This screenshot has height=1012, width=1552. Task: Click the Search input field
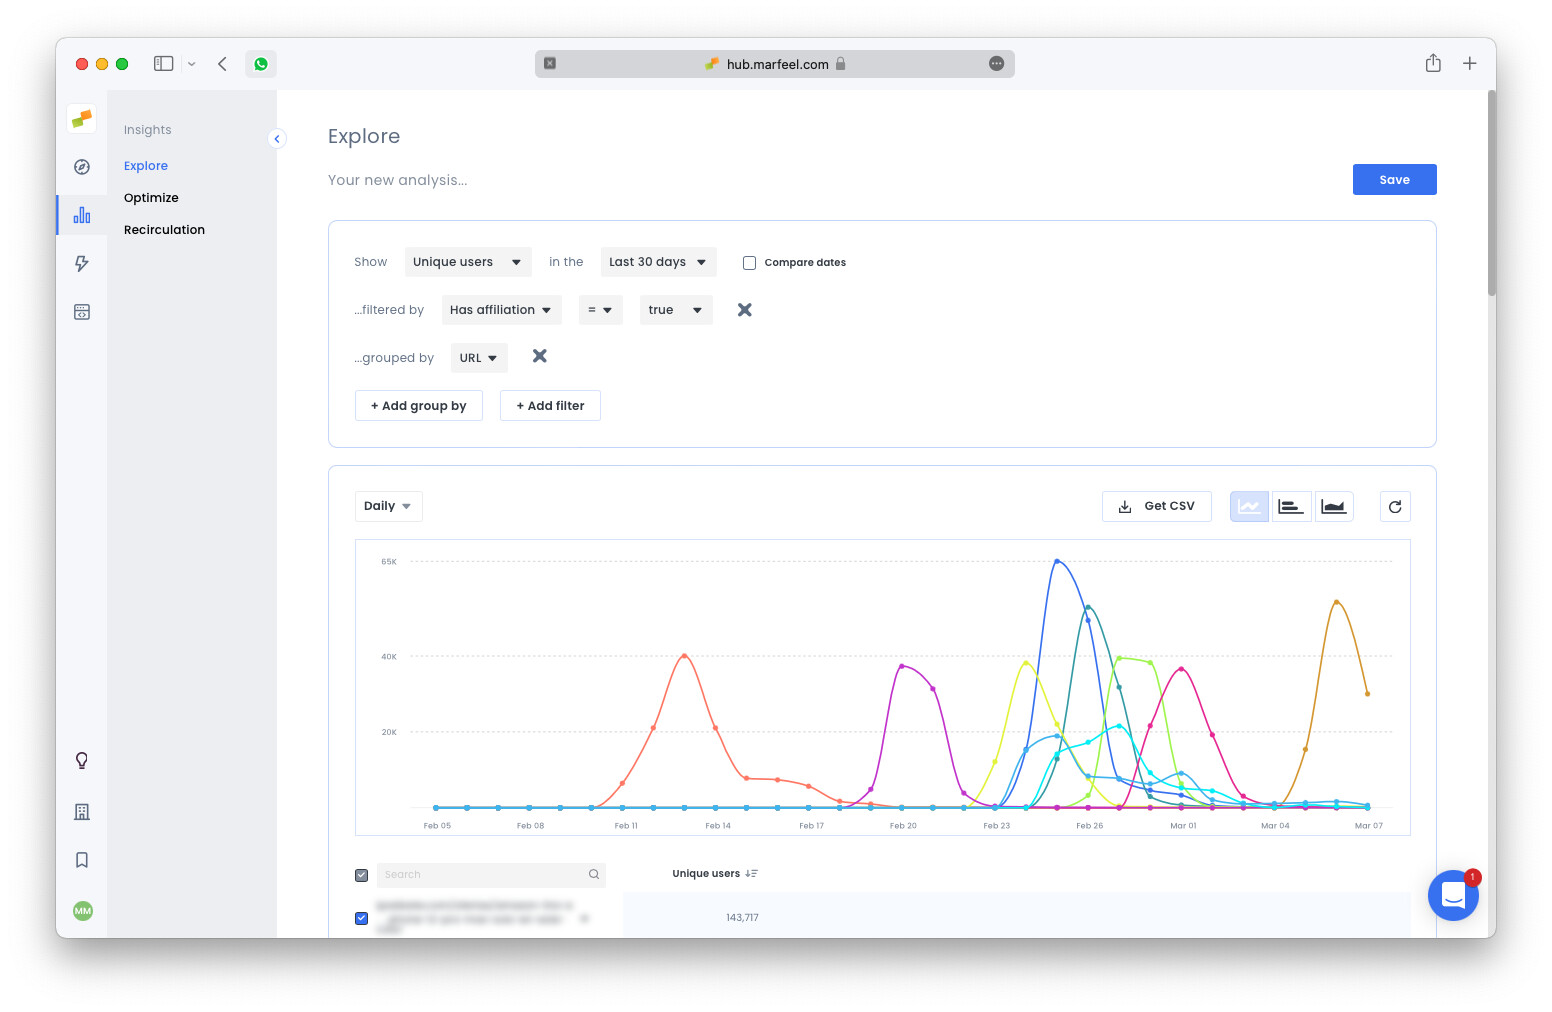click(x=480, y=874)
